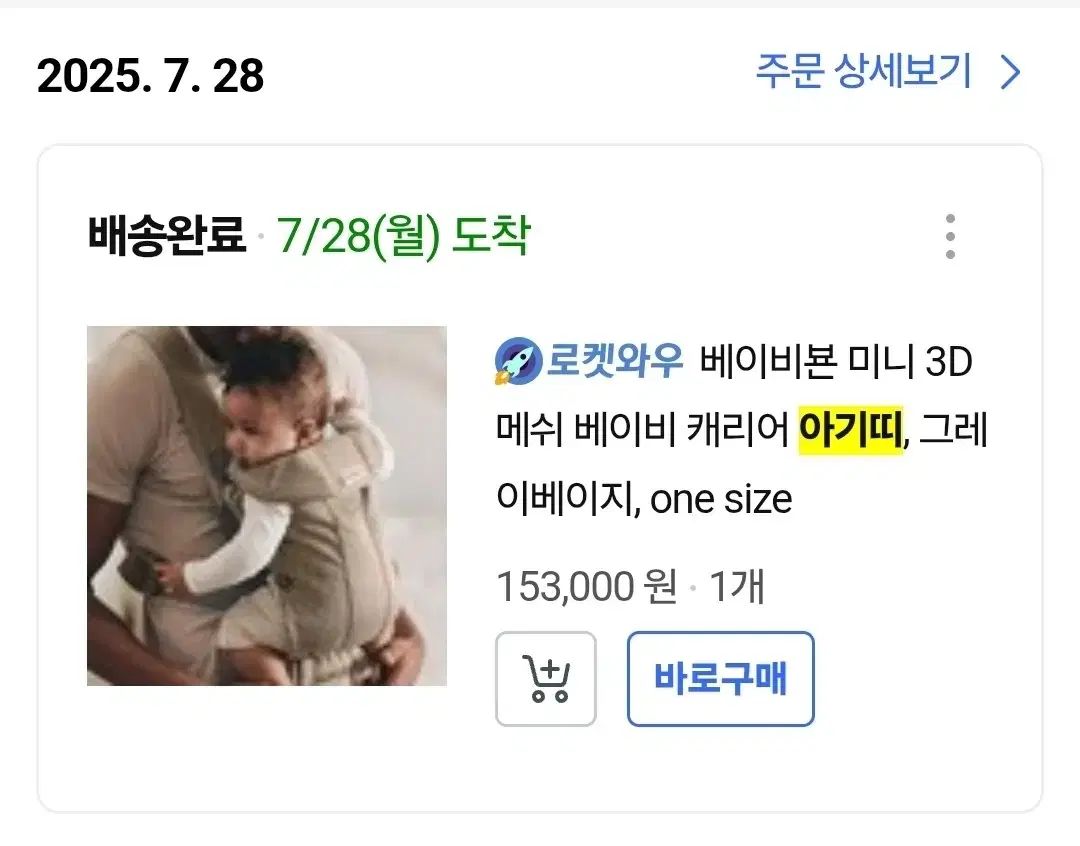
Task: Tap the 7/28(월) 도착 arrival text
Action: pos(404,236)
